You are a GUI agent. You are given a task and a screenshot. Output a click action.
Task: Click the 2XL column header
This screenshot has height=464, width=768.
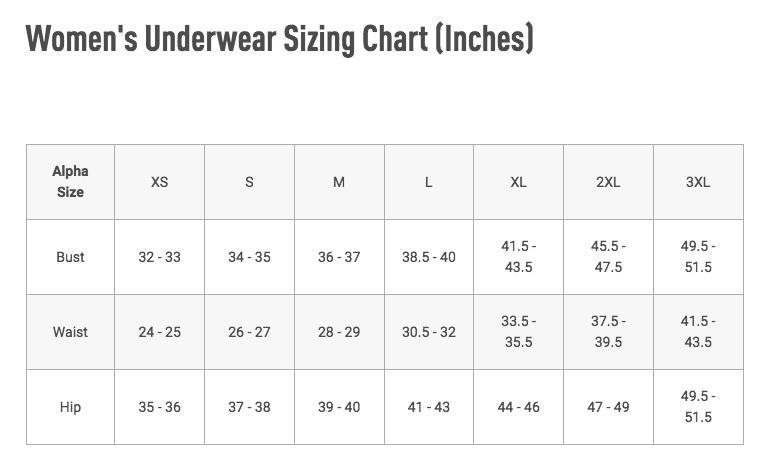click(x=608, y=182)
